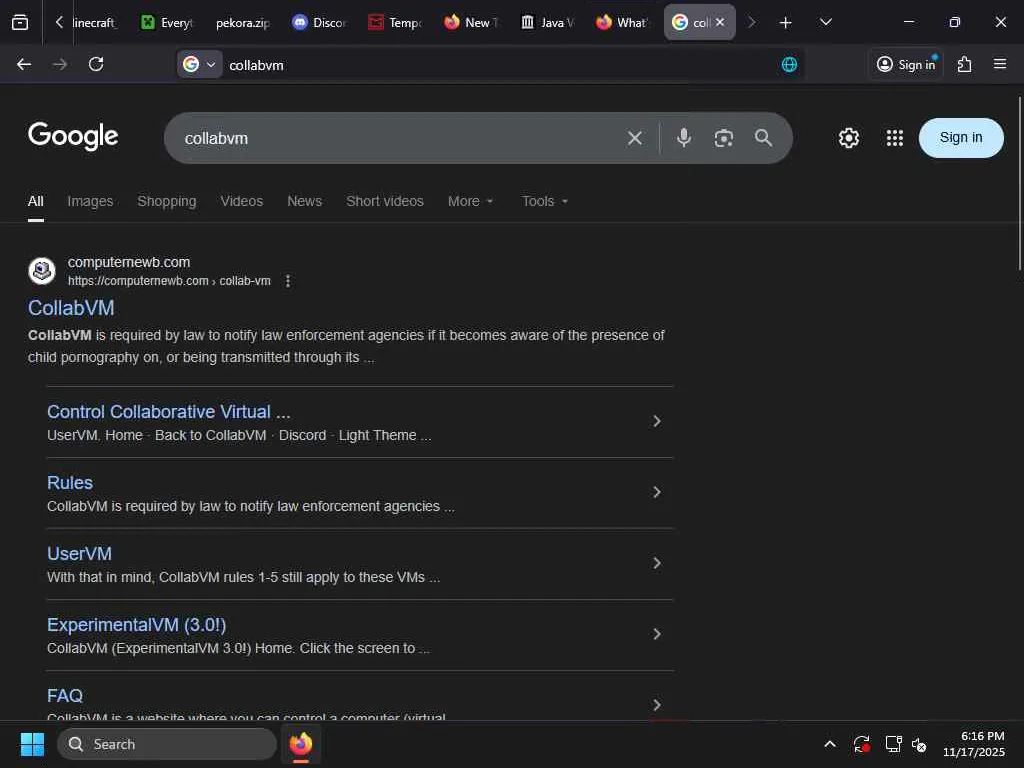The width and height of the screenshot is (1024, 768).
Task: Switch to Videos results
Action: (x=242, y=201)
